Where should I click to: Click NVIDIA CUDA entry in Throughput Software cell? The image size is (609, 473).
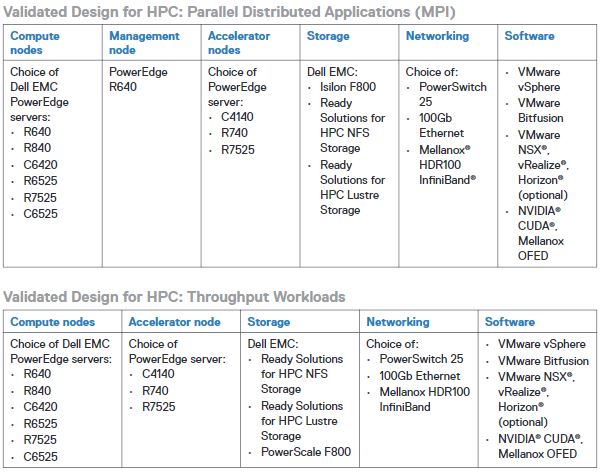coord(541,446)
